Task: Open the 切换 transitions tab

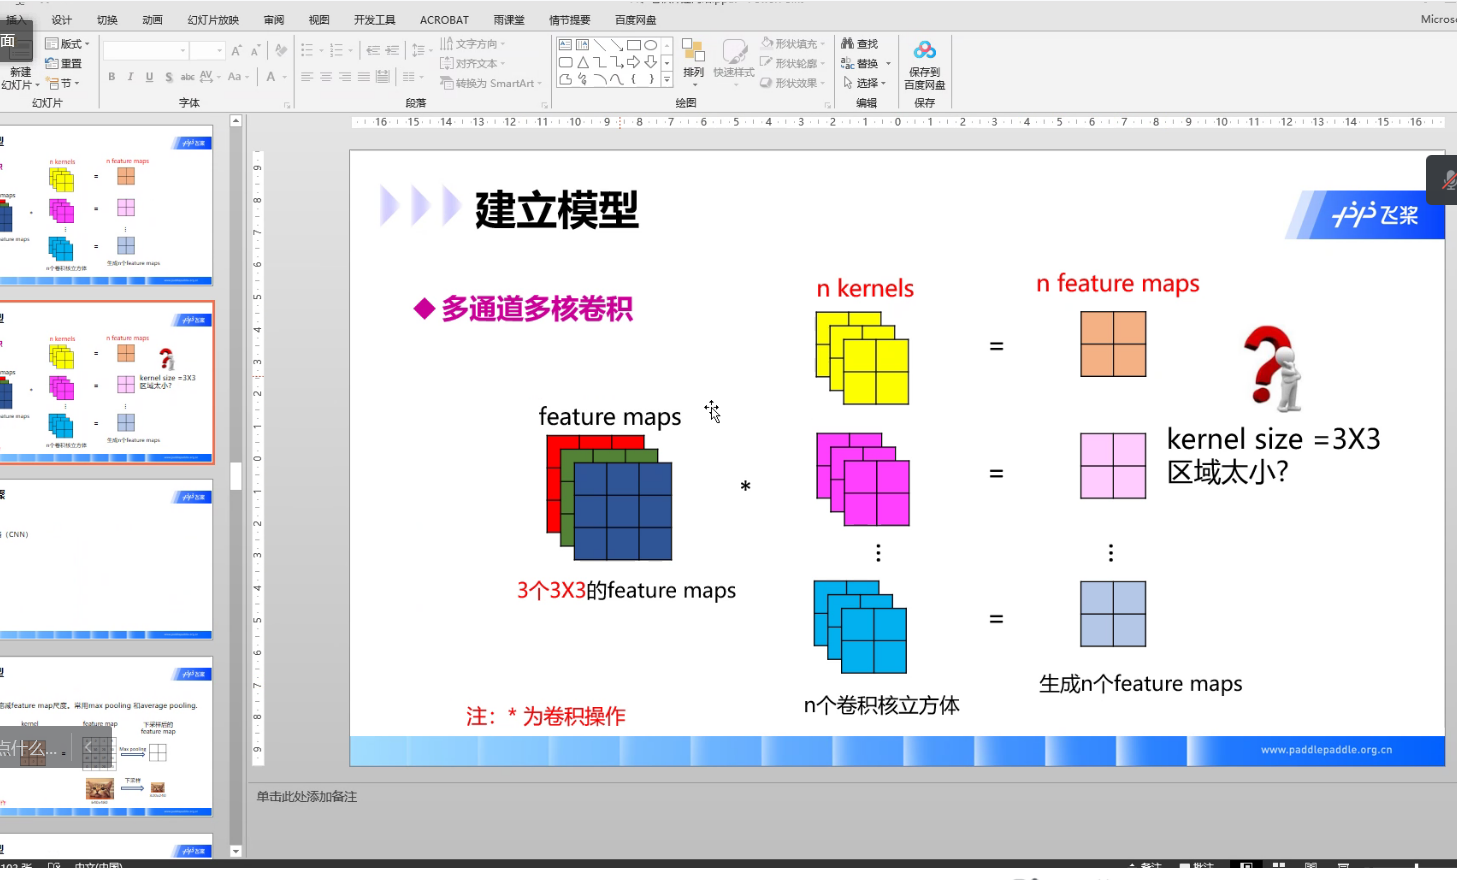Action: tap(107, 20)
